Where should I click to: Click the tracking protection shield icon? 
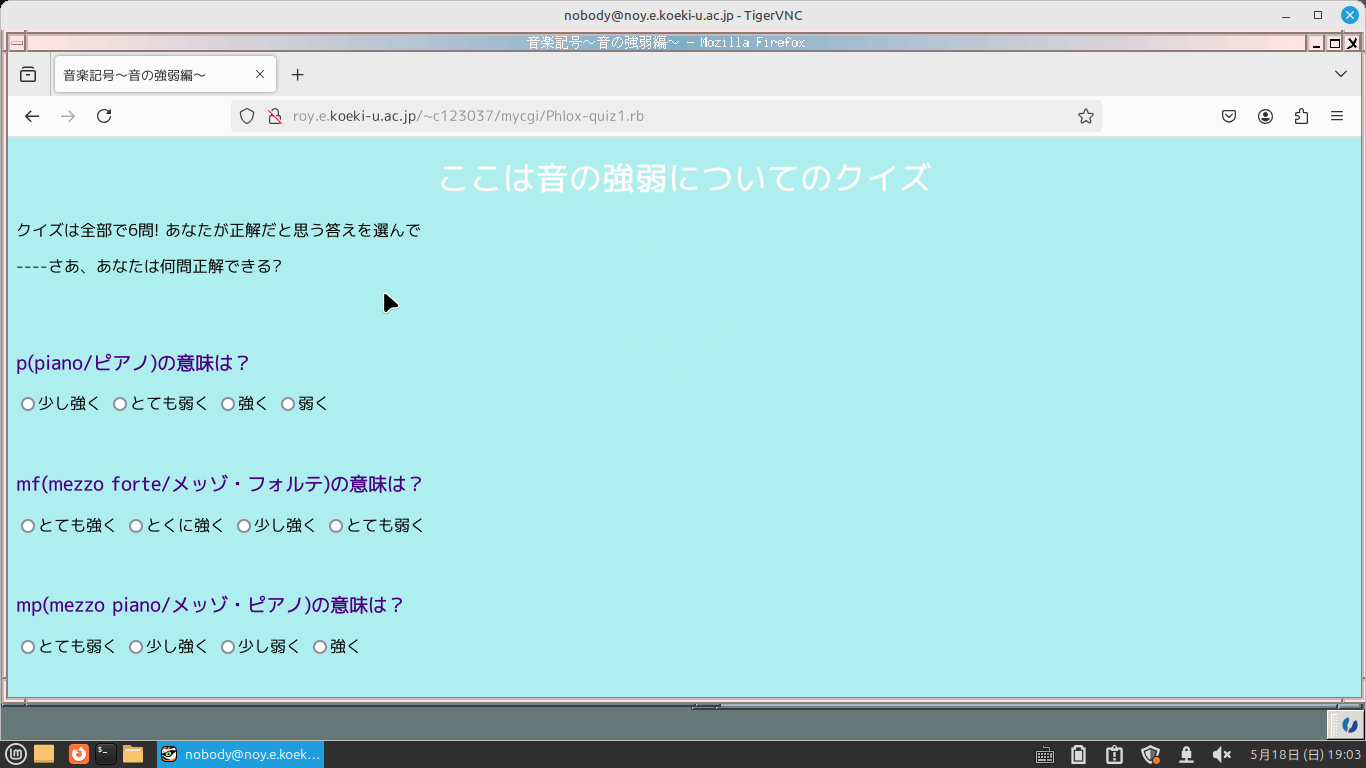(247, 116)
